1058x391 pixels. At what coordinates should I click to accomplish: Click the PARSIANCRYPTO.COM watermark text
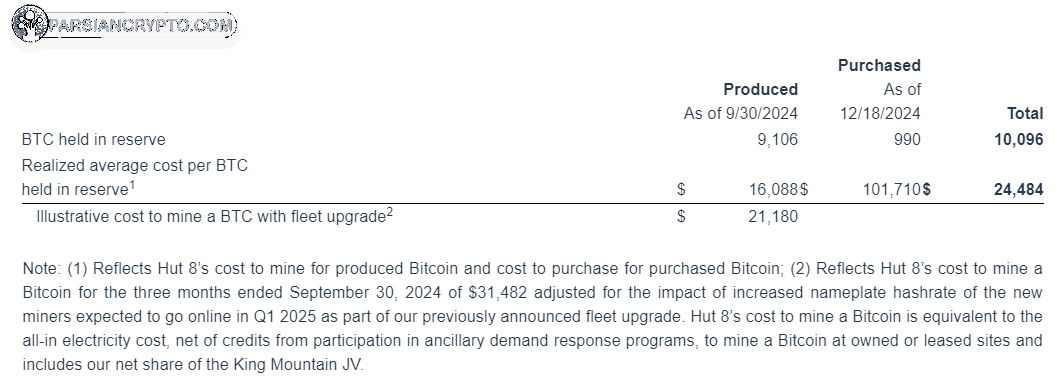pyautogui.click(x=142, y=26)
